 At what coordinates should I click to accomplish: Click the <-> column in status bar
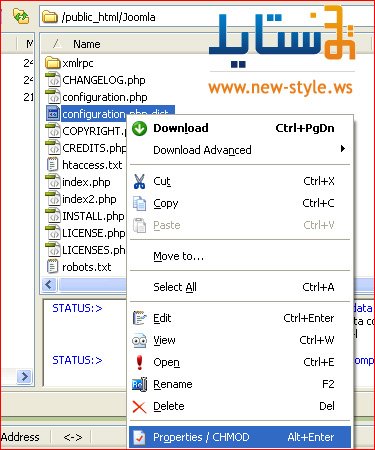pyautogui.click(x=73, y=437)
